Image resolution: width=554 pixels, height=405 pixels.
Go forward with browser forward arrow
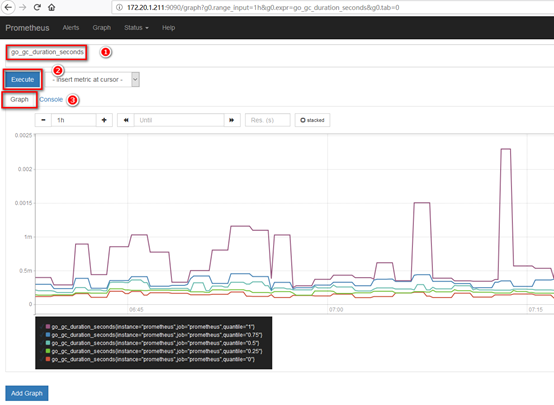23,7
